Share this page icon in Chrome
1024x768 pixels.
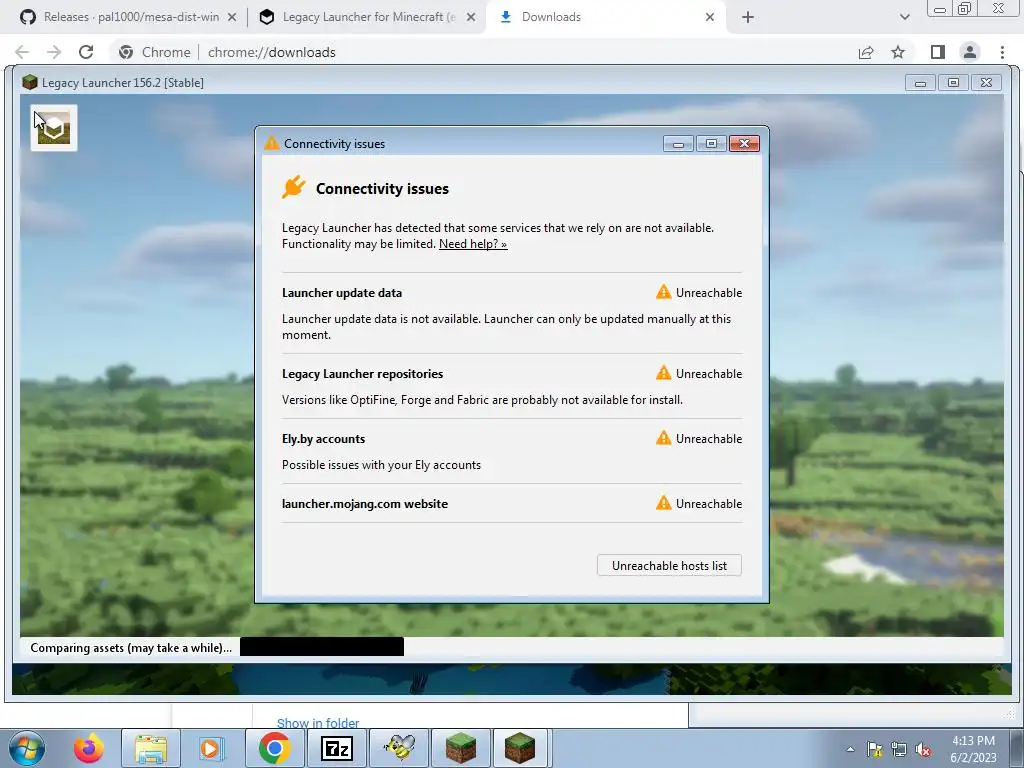tap(866, 52)
